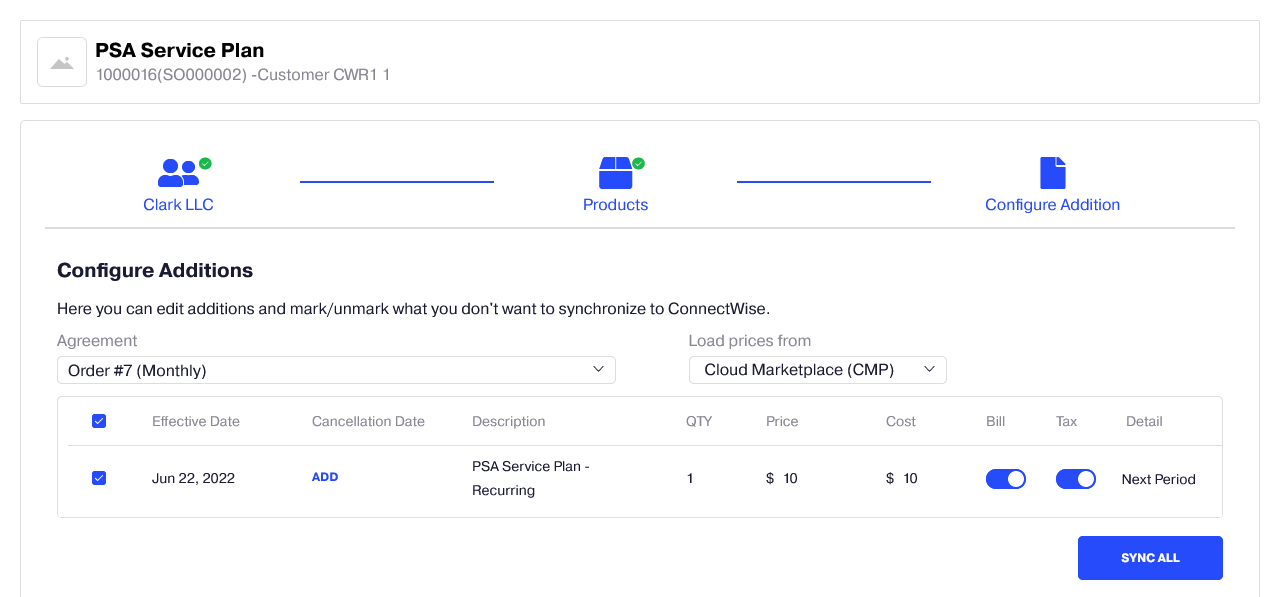Click the Products box icon
Image resolution: width=1280 pixels, height=597 pixels.
coord(615,173)
